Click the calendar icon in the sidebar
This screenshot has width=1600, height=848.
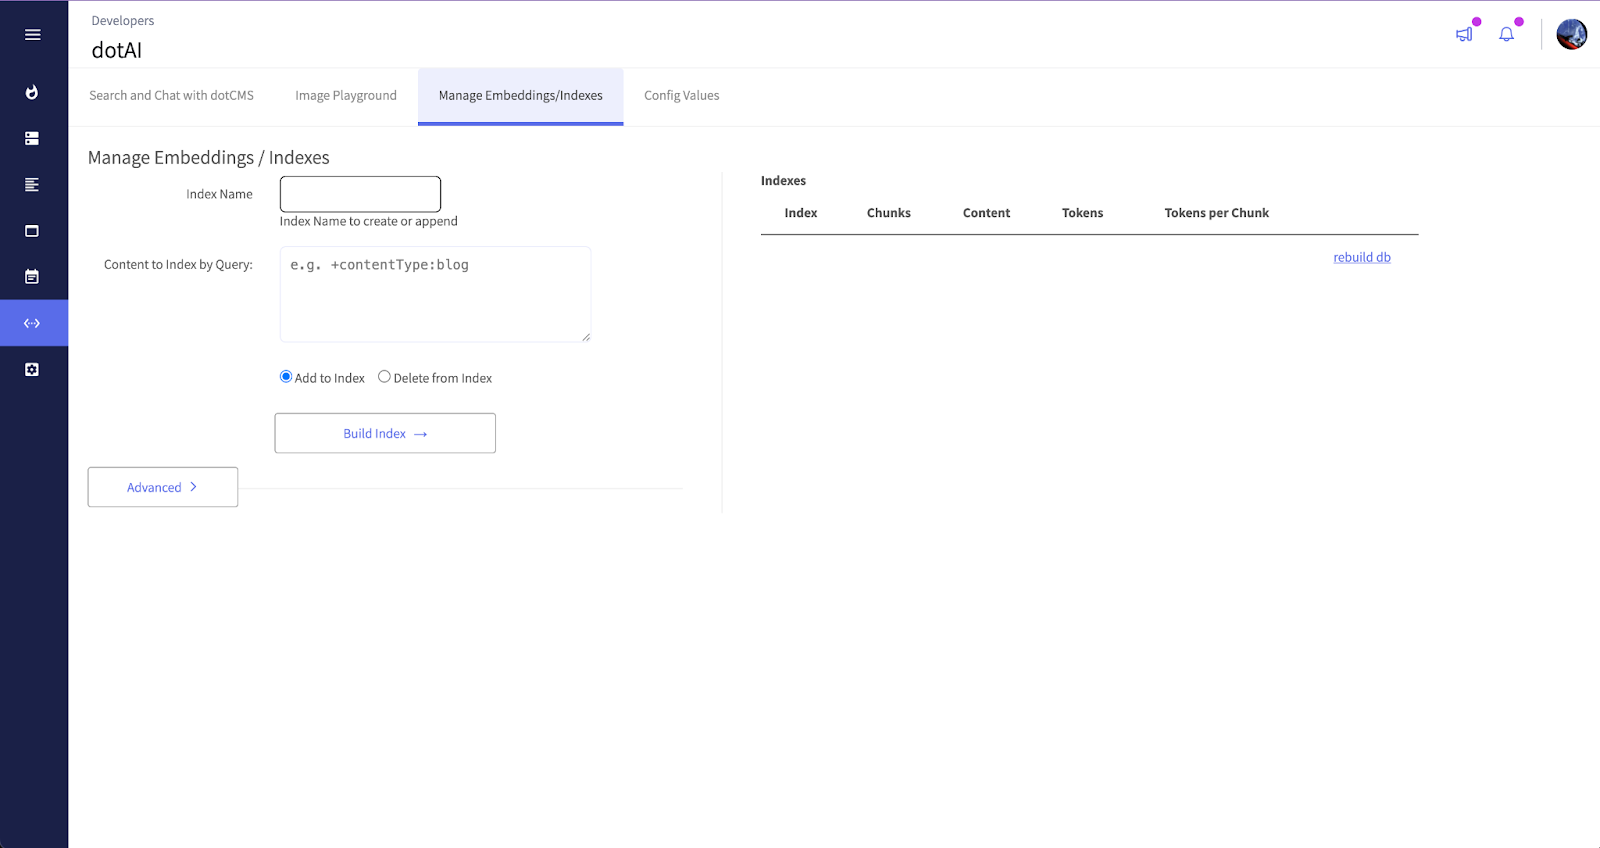tap(32, 277)
